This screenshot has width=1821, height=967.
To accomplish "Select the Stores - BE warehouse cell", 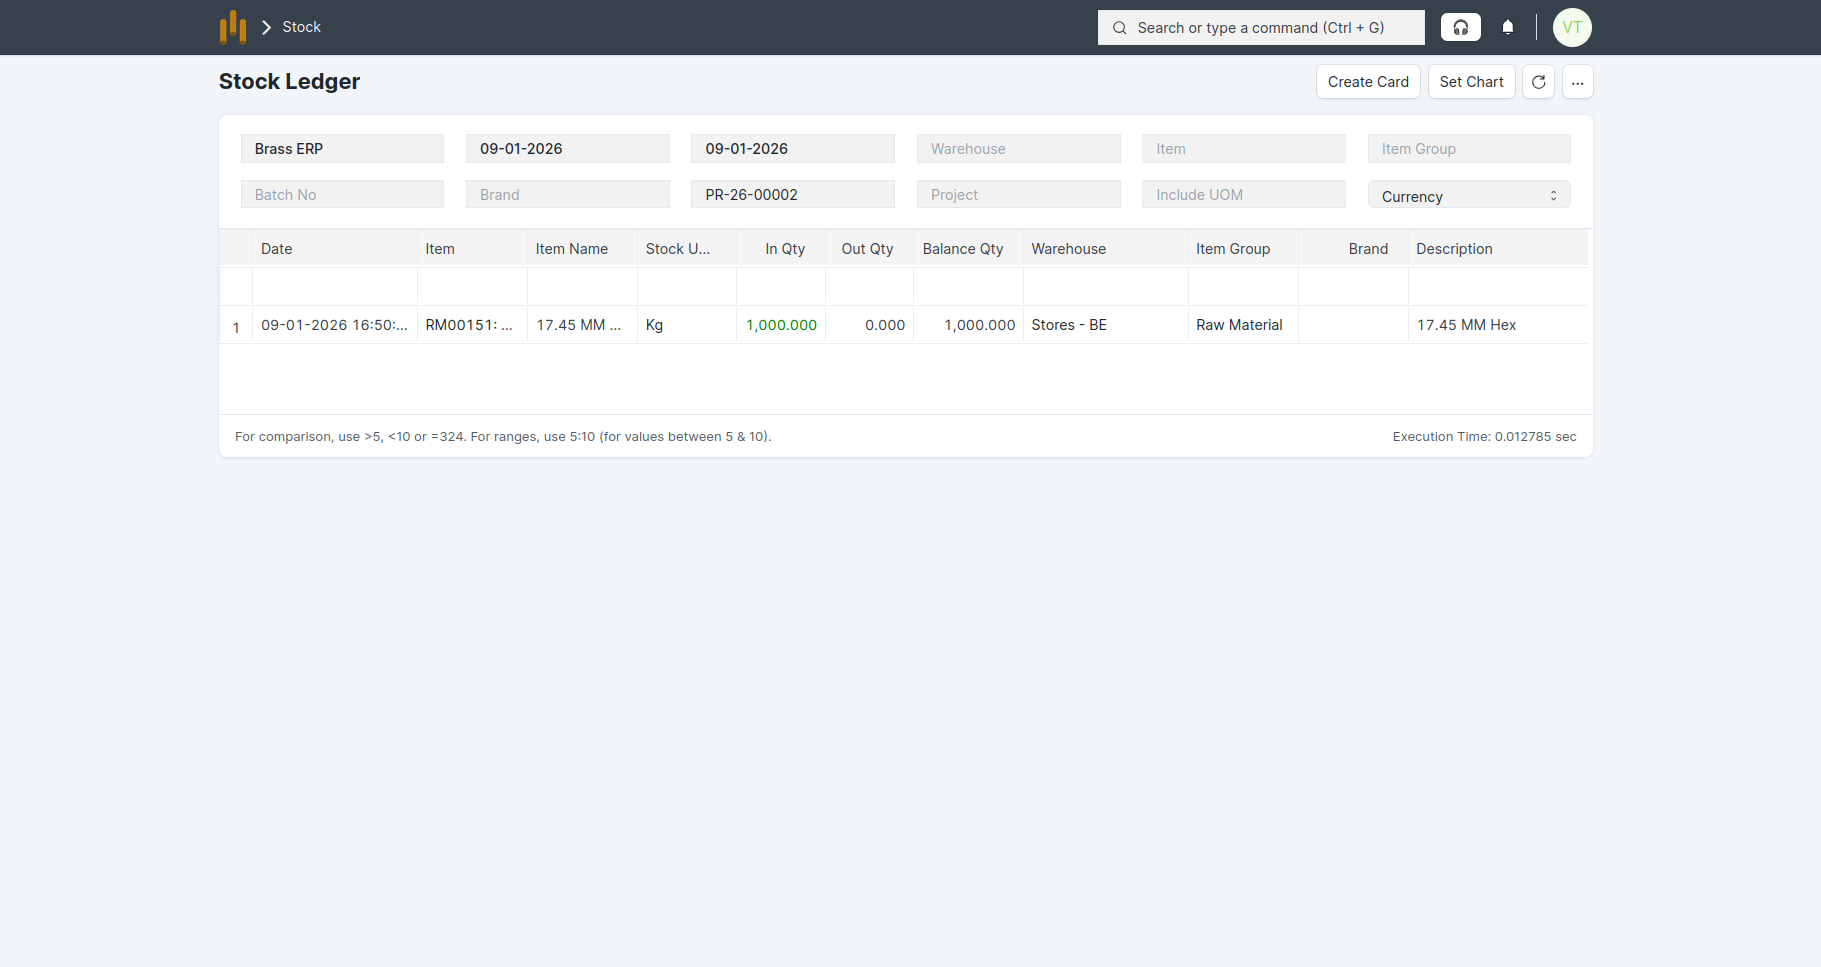I will [1069, 325].
